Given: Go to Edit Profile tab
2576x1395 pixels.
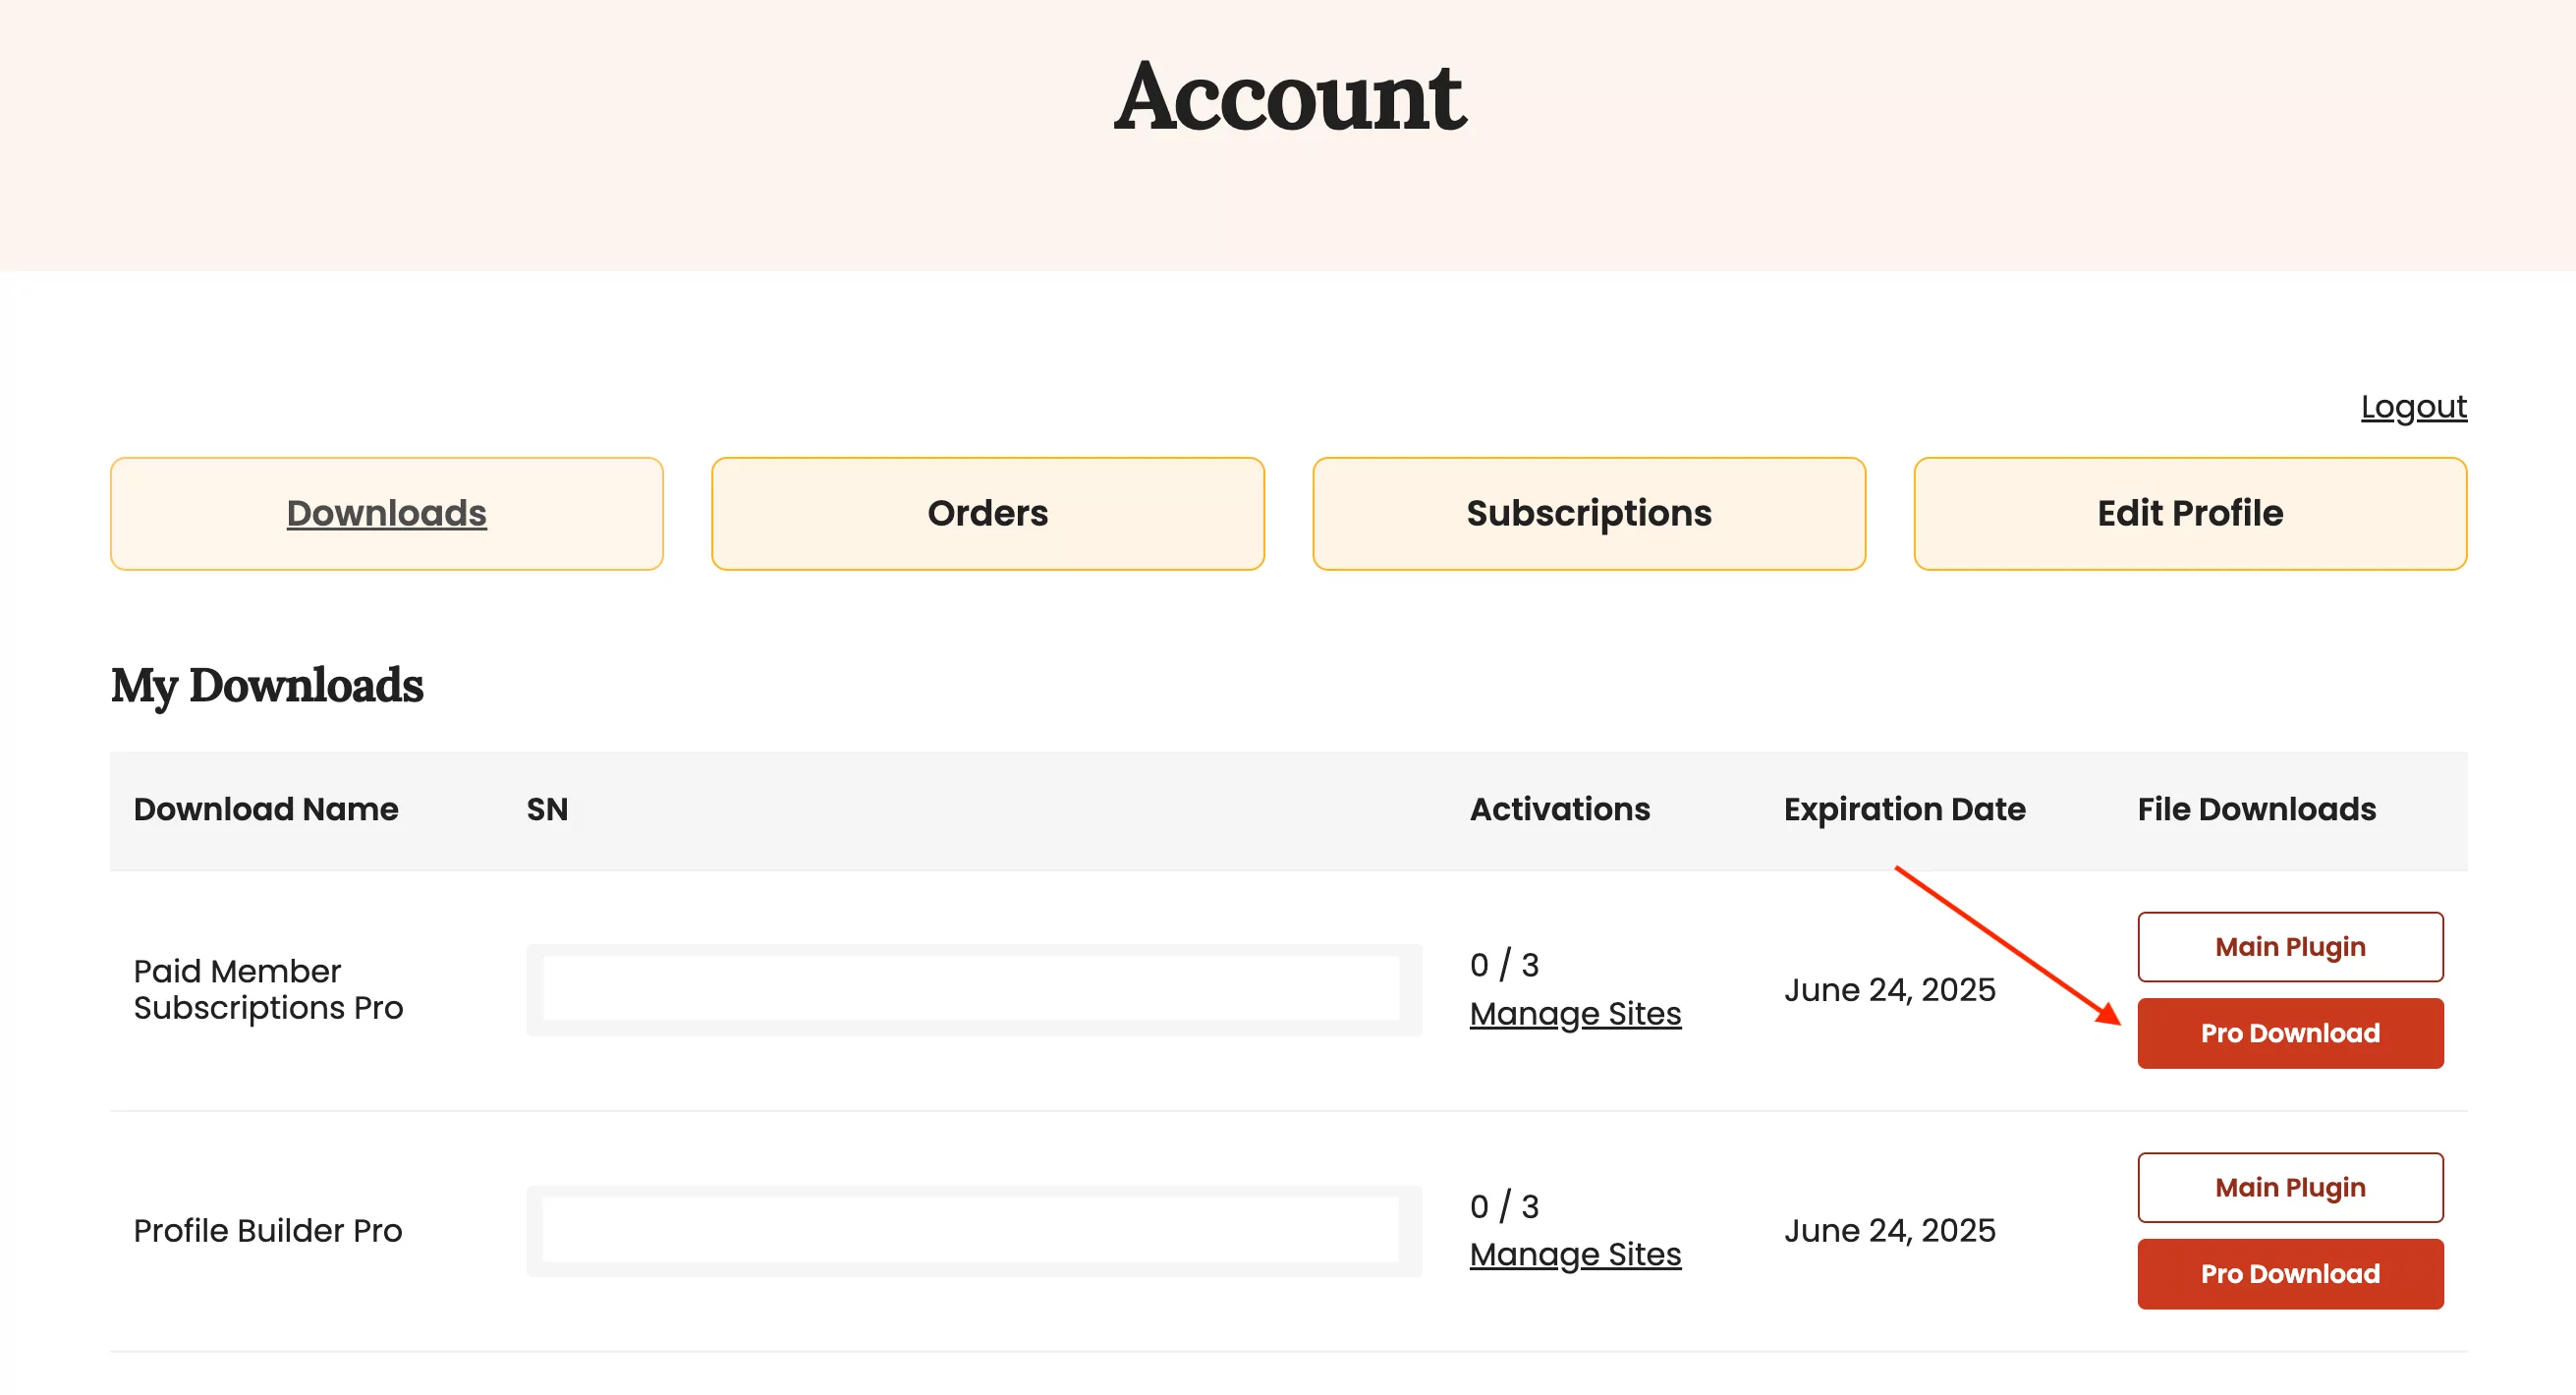Looking at the screenshot, I should click(x=2189, y=513).
